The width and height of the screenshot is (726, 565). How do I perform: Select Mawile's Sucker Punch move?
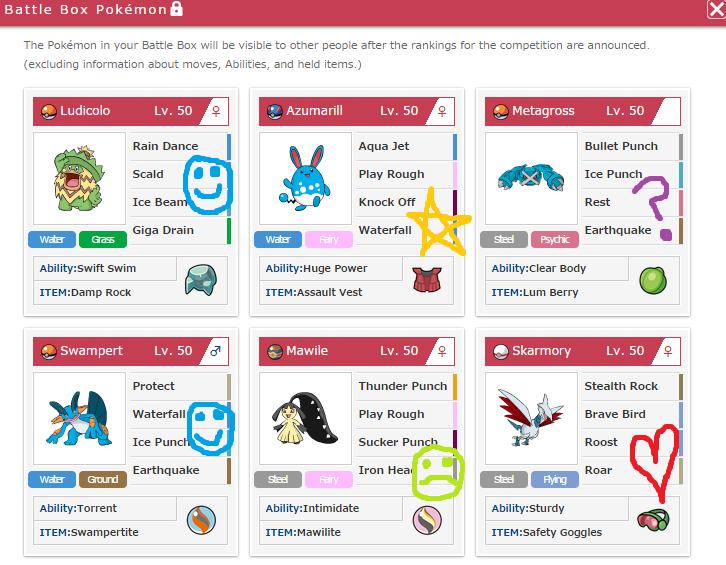point(406,442)
